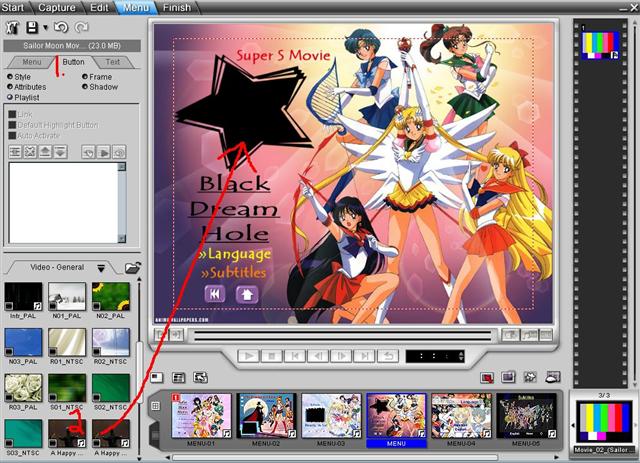640x463 pixels.
Task: Click the Language text button in the preview
Action: point(235,254)
